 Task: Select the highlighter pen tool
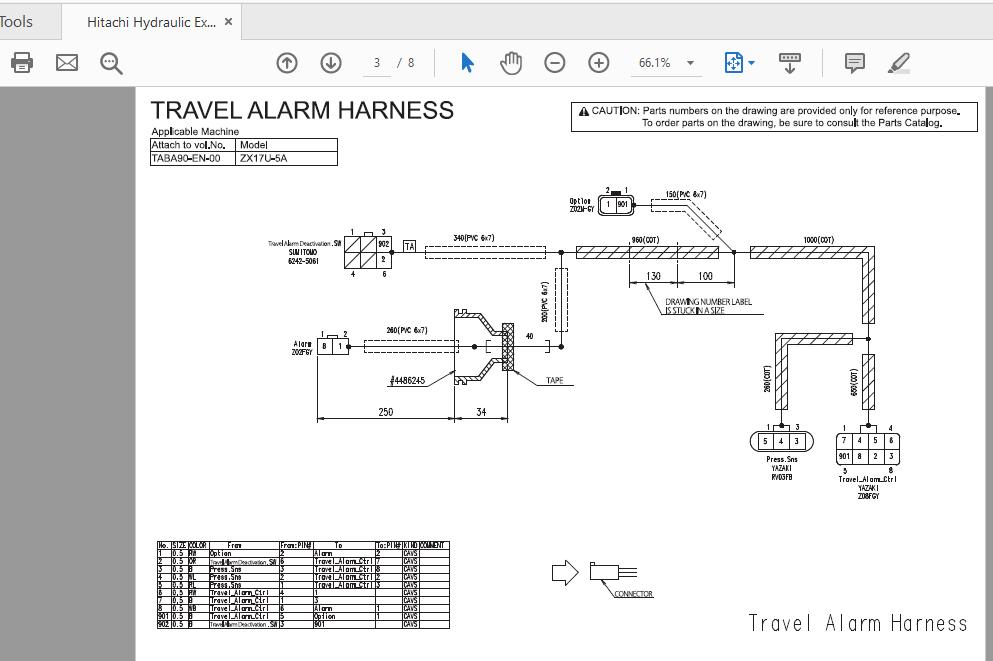pos(898,63)
